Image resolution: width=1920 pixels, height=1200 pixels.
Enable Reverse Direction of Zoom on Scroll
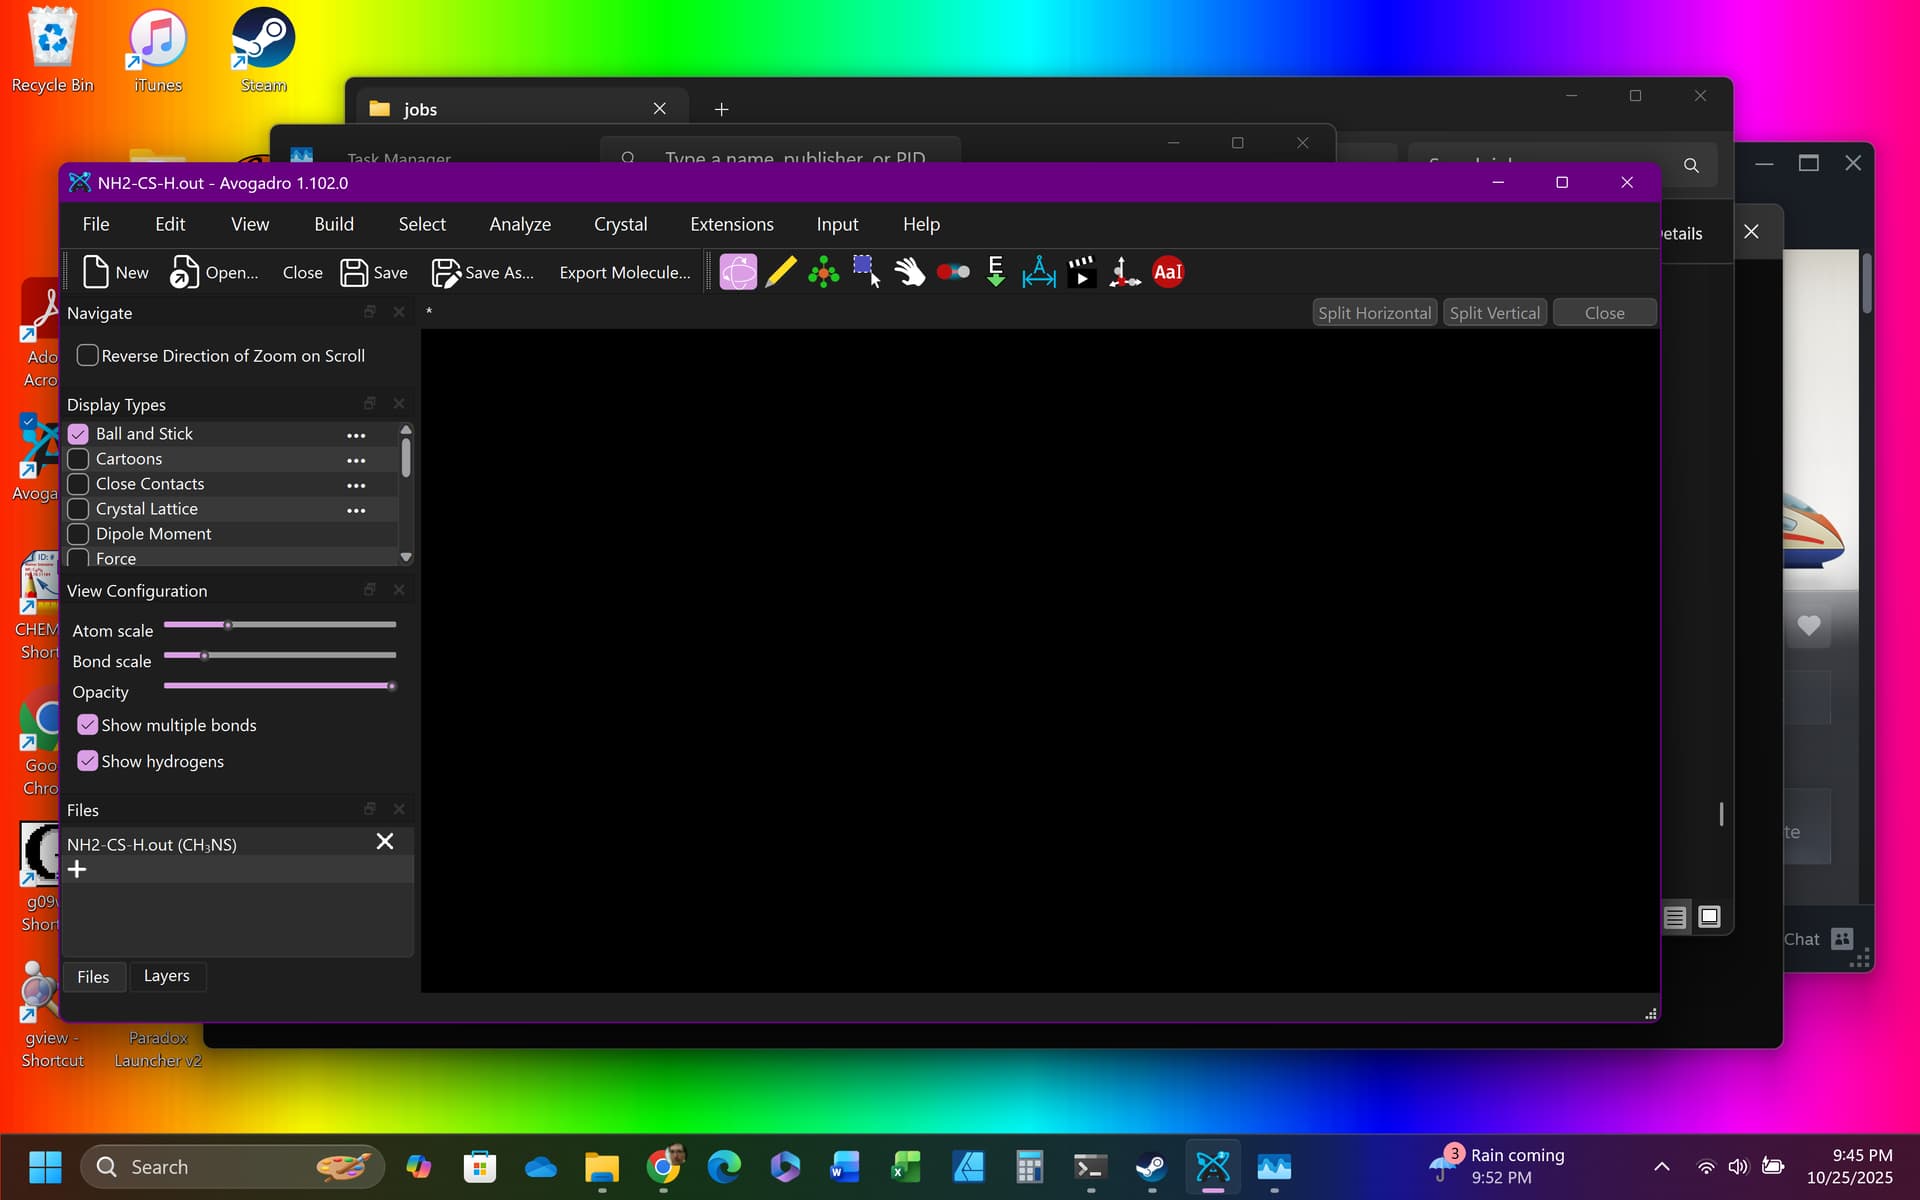tap(88, 356)
